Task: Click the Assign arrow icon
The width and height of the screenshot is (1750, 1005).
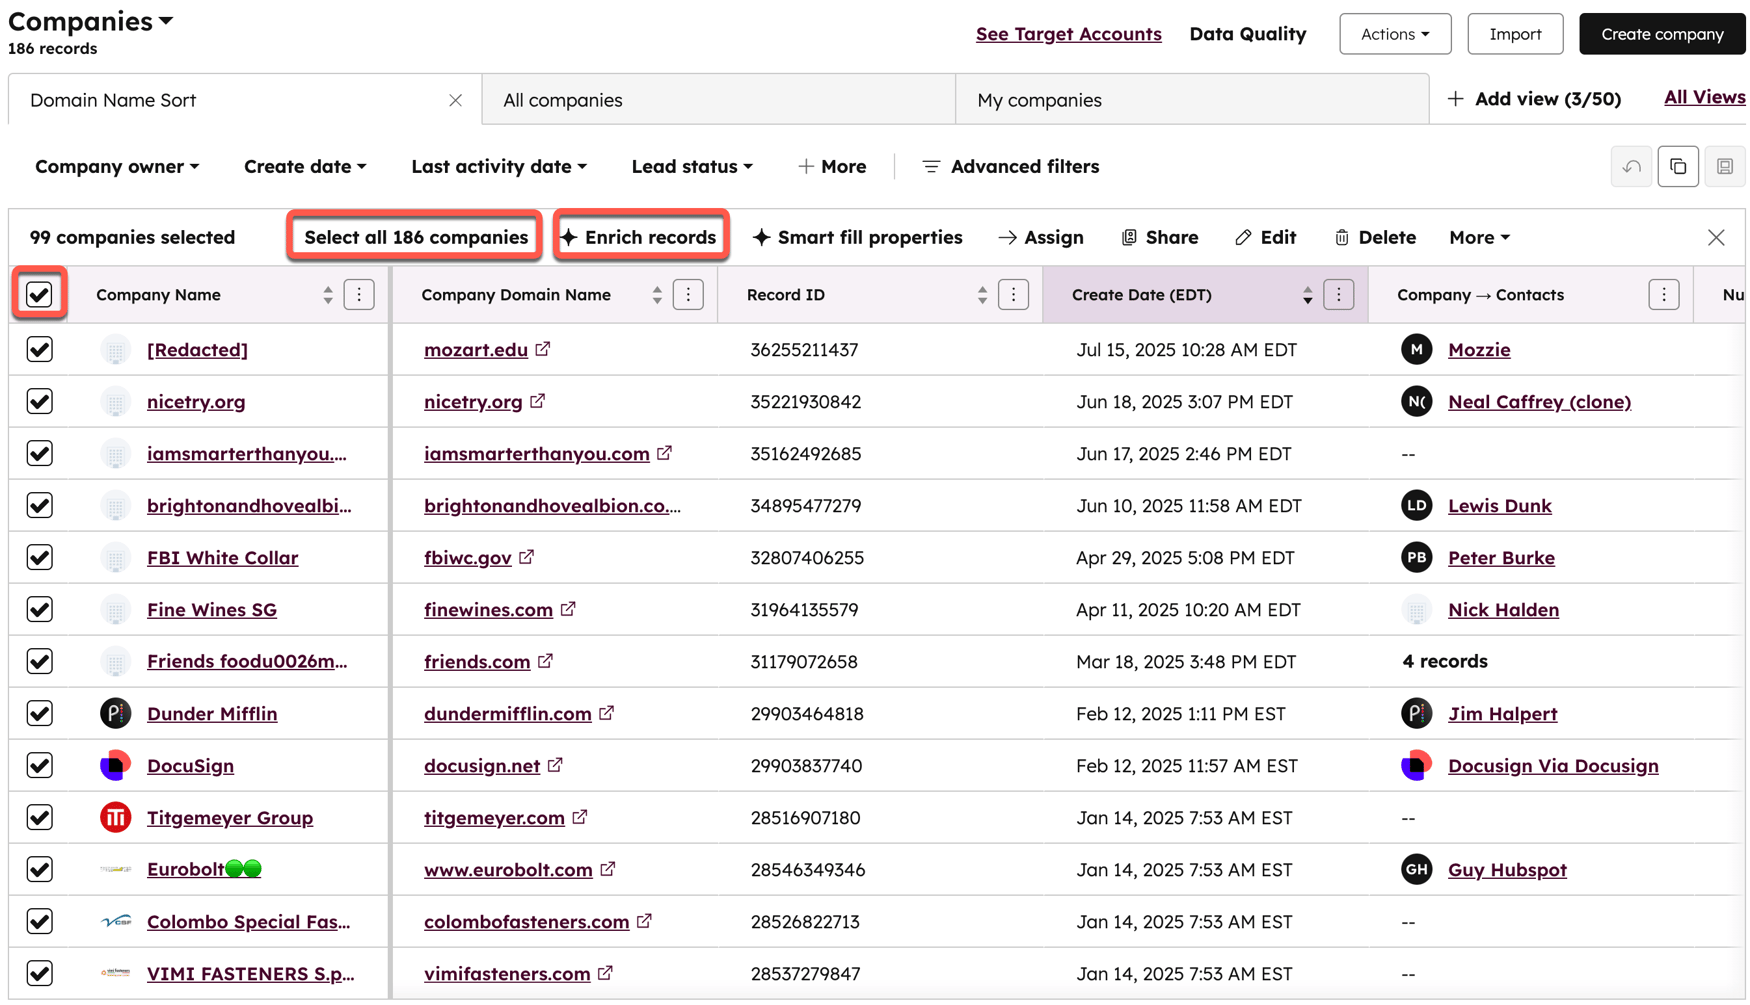Action: coord(1007,237)
